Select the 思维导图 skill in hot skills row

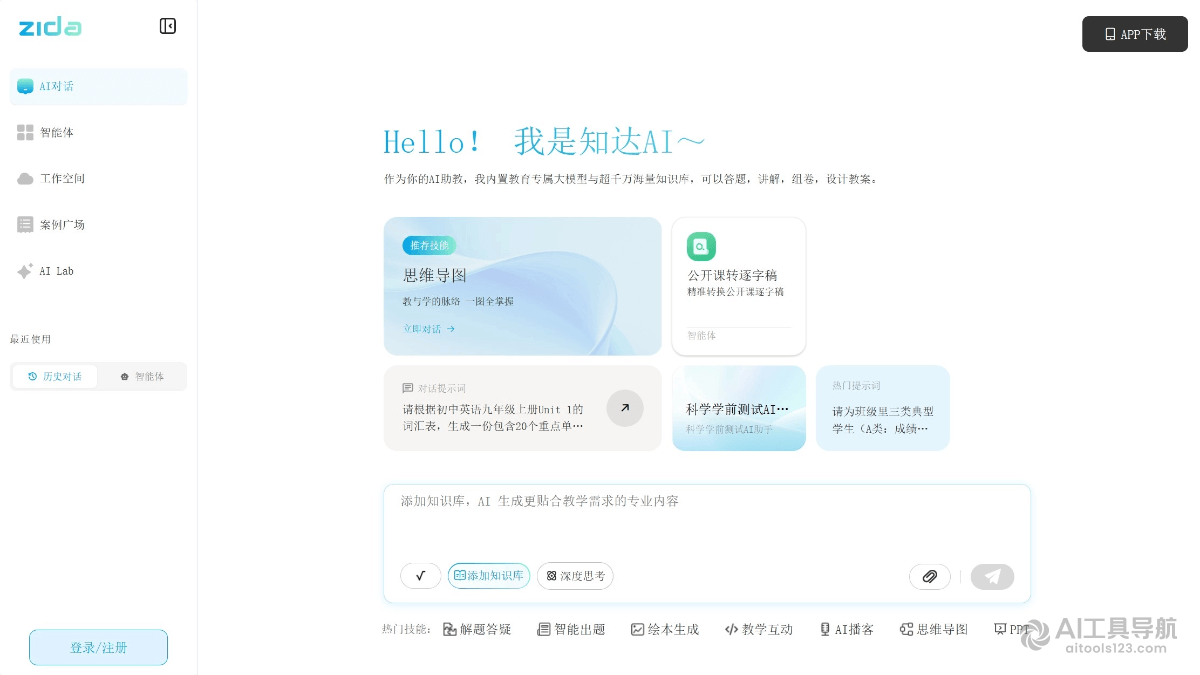934,629
